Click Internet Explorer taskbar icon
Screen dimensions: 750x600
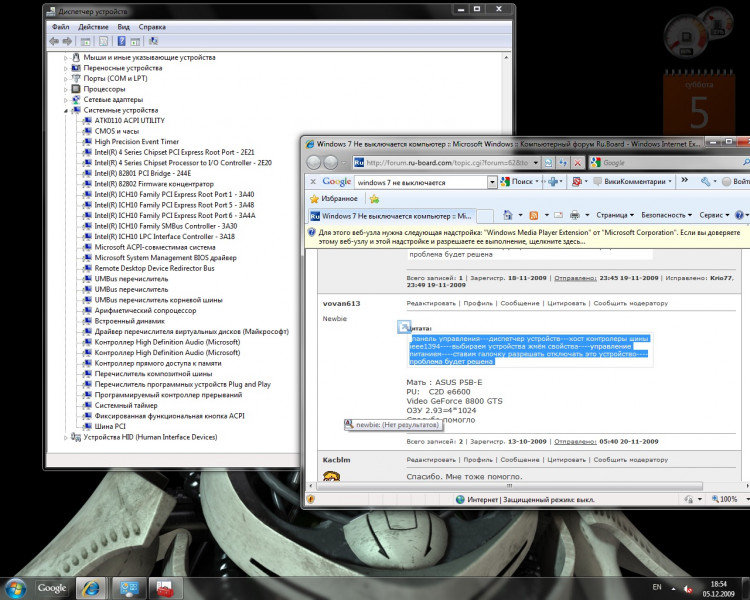coord(92,586)
